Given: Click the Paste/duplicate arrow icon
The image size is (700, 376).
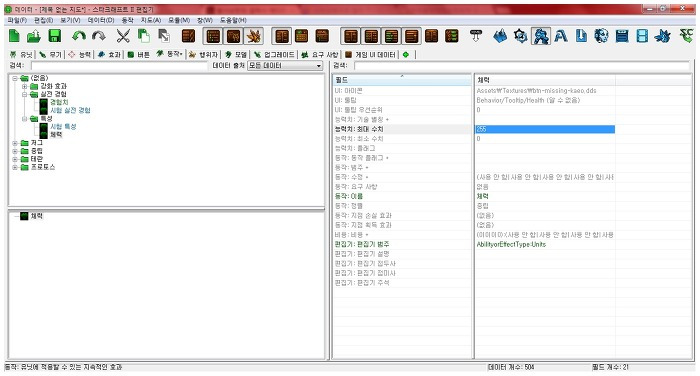Looking at the screenshot, I should (x=164, y=36).
